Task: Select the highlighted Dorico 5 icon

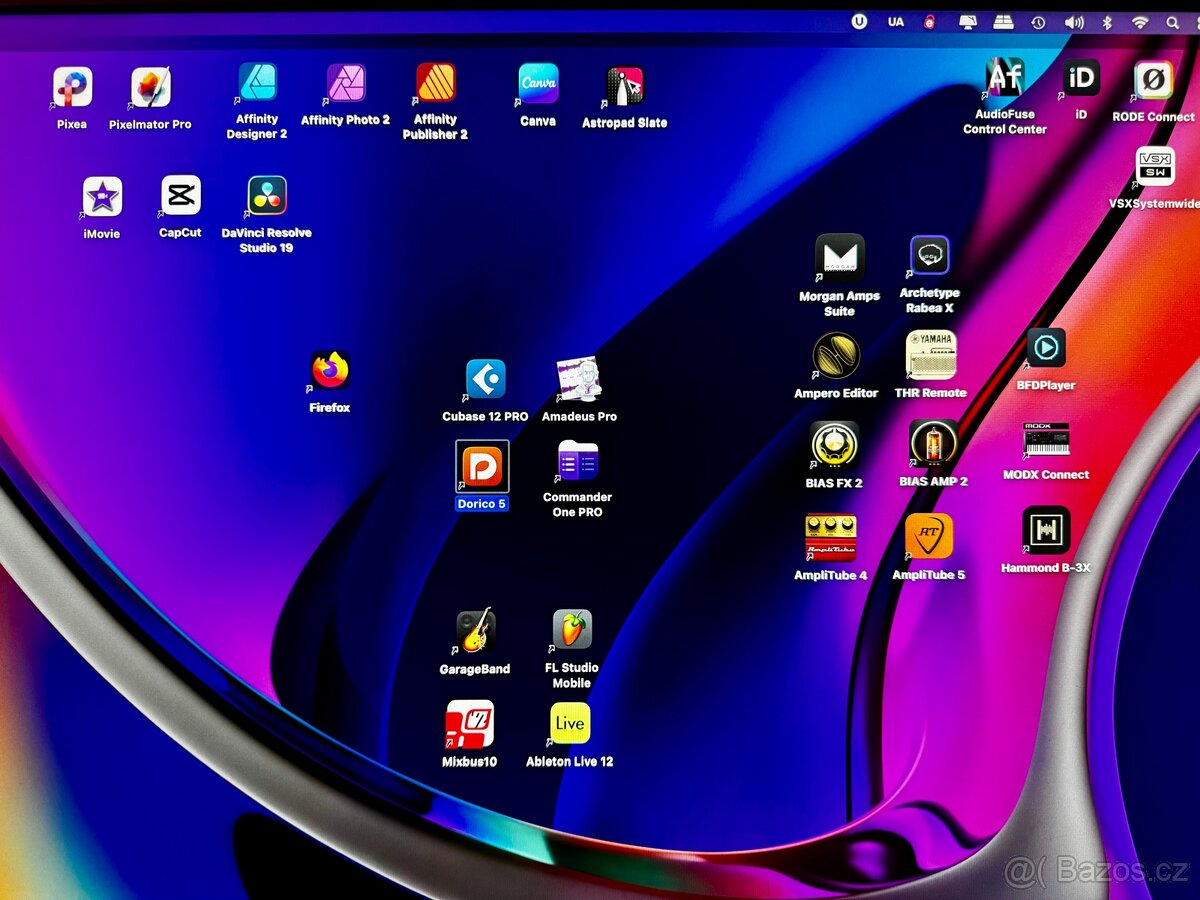Action: click(482, 467)
